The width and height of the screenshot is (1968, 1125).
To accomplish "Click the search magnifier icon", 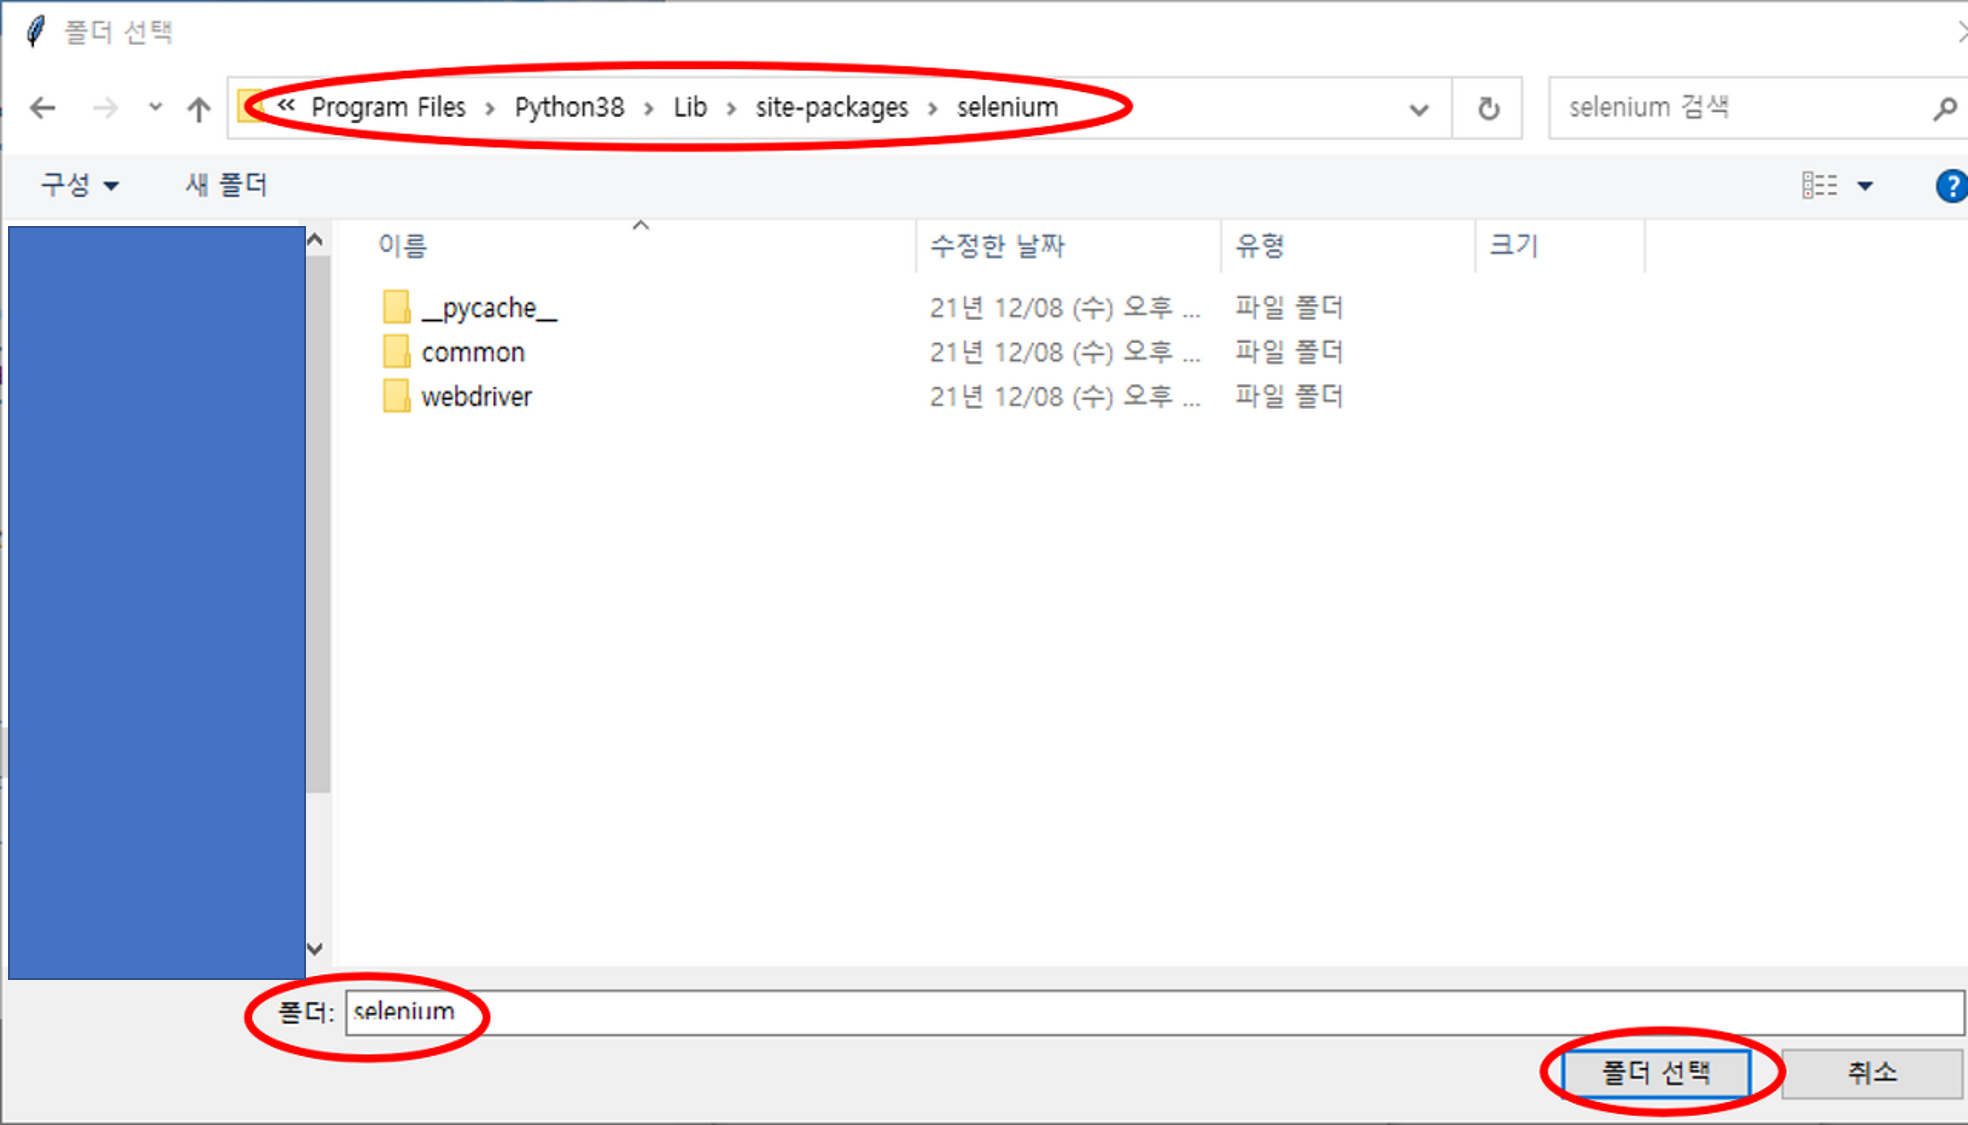I will [1944, 108].
